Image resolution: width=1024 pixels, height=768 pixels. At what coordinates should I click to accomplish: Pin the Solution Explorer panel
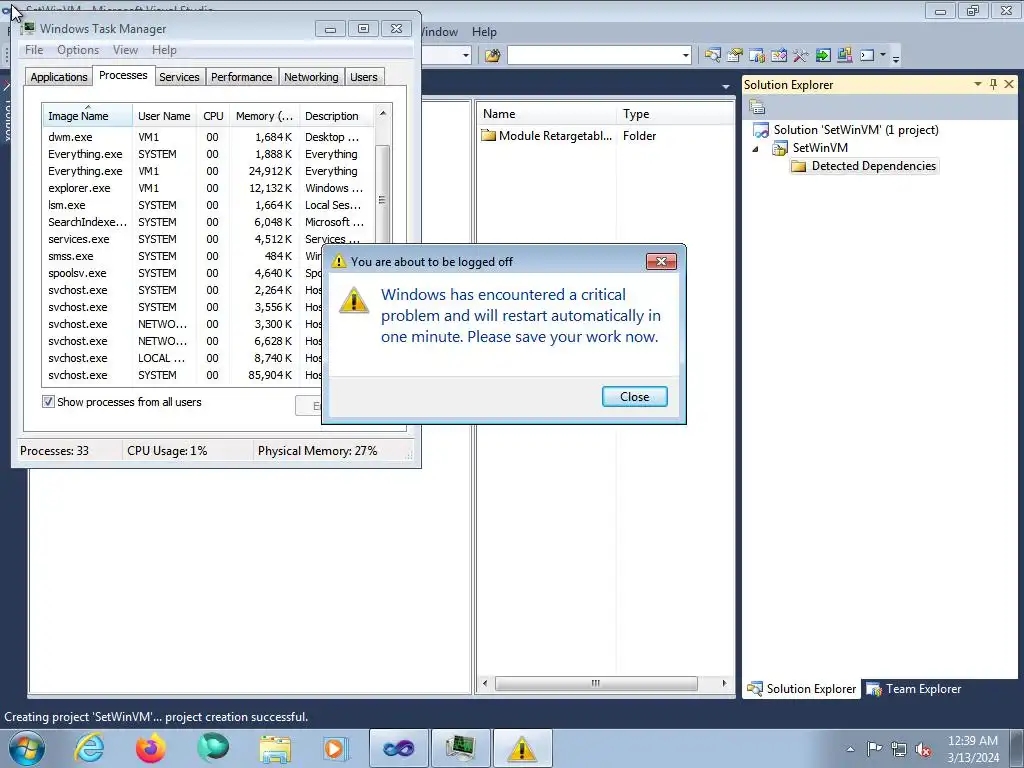(993, 84)
